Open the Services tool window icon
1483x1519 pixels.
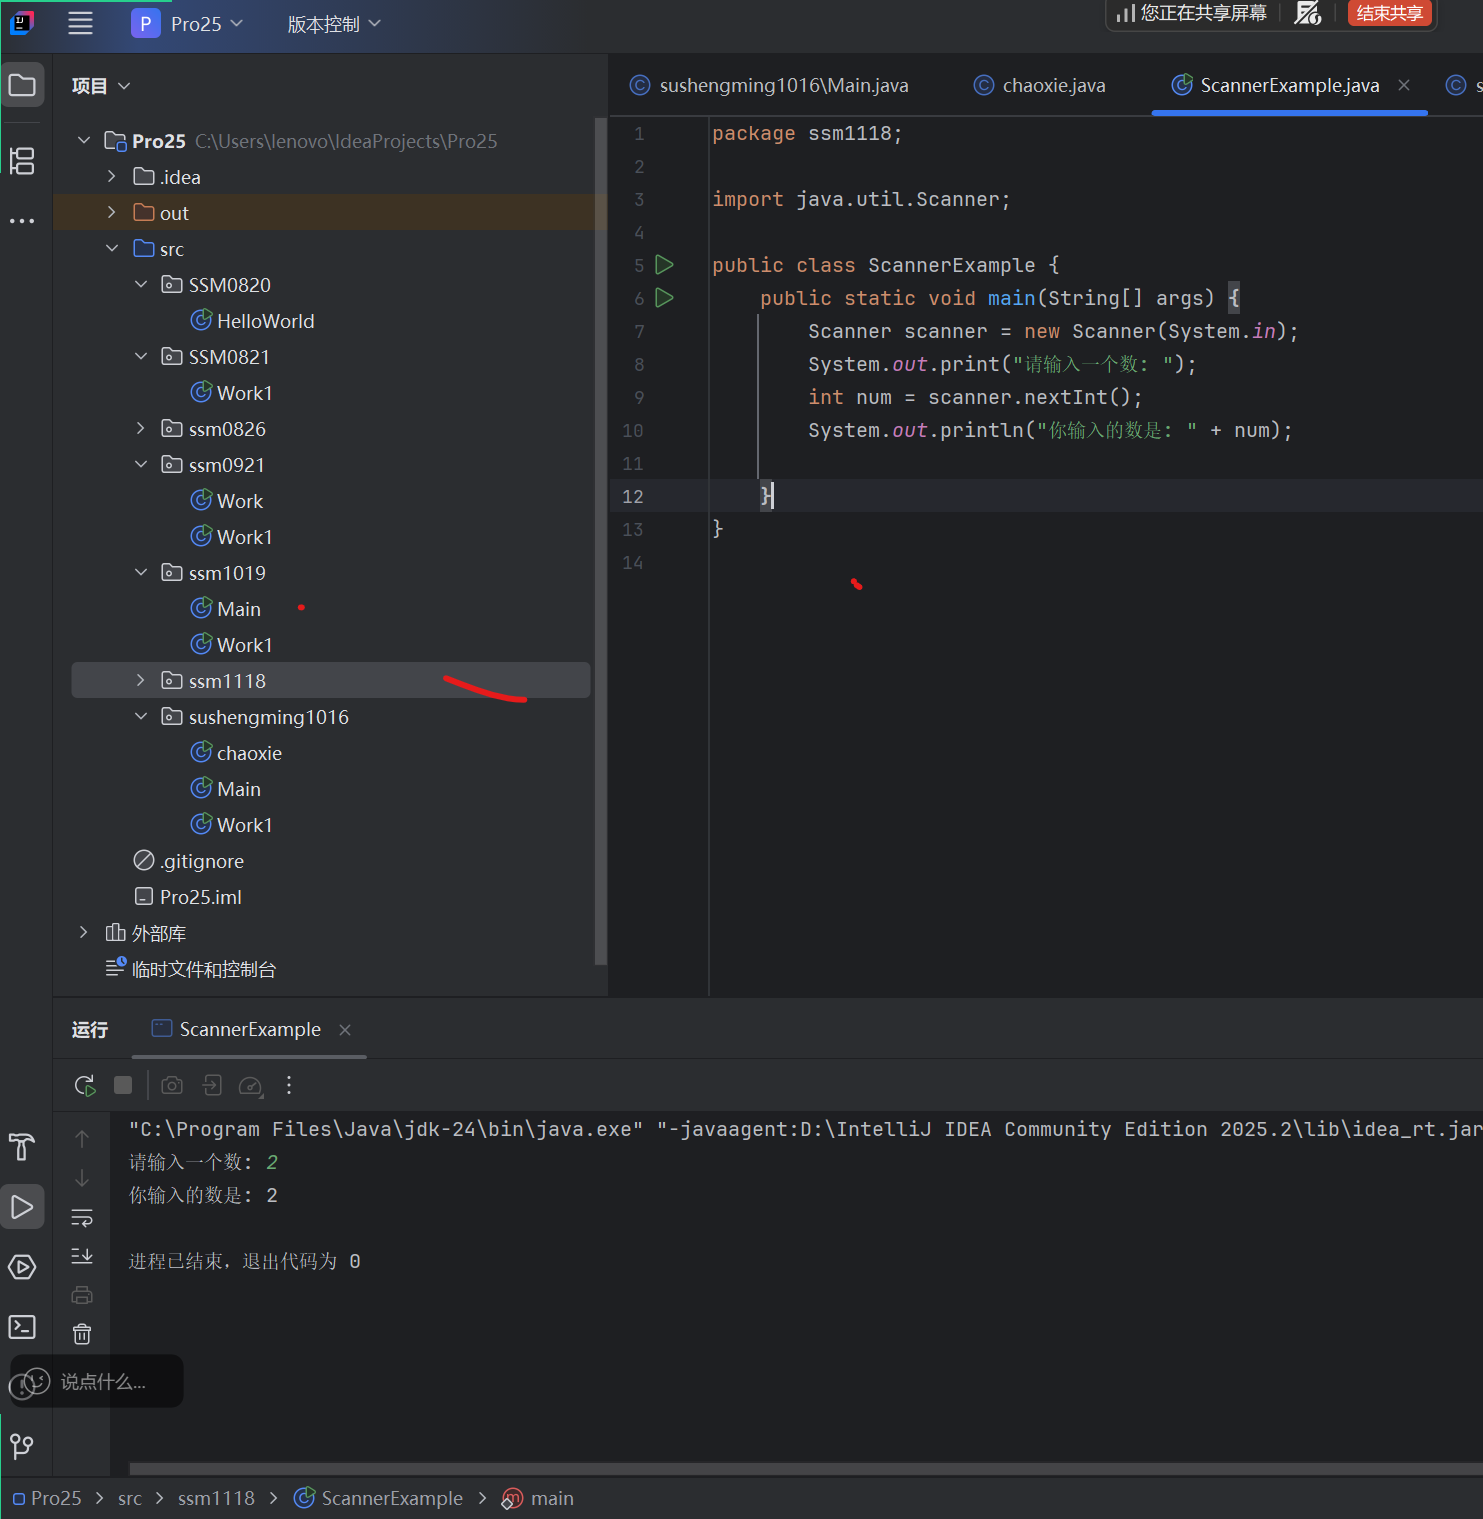pos(22,1267)
